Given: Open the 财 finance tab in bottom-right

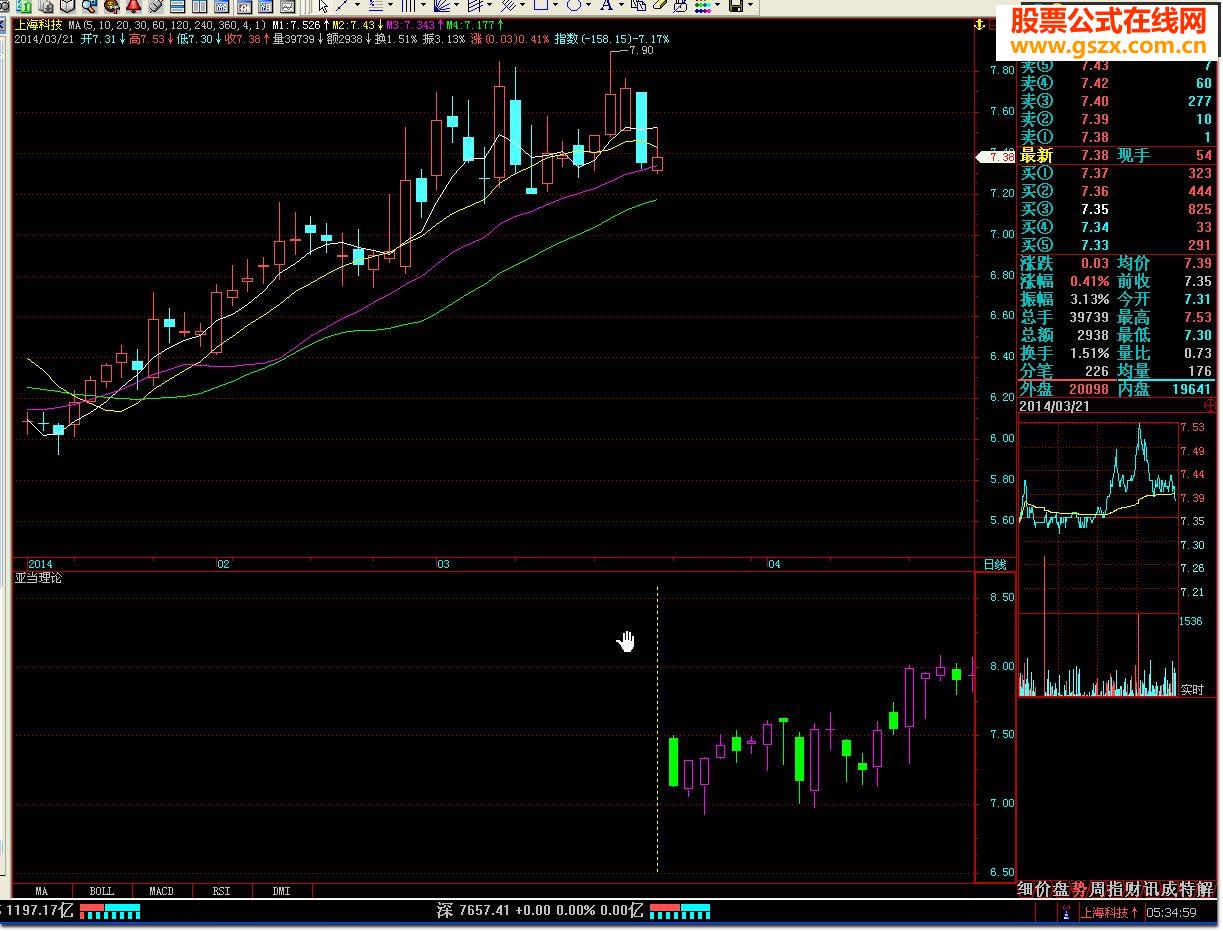Looking at the screenshot, I should pos(1136,889).
